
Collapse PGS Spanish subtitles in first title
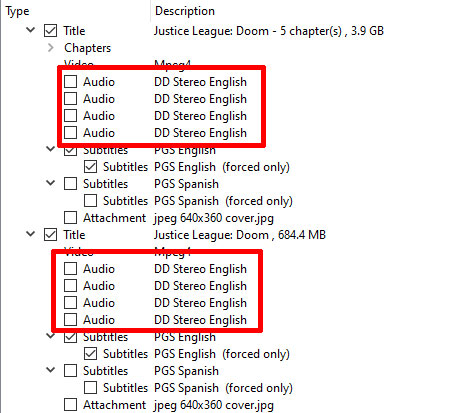tap(51, 183)
